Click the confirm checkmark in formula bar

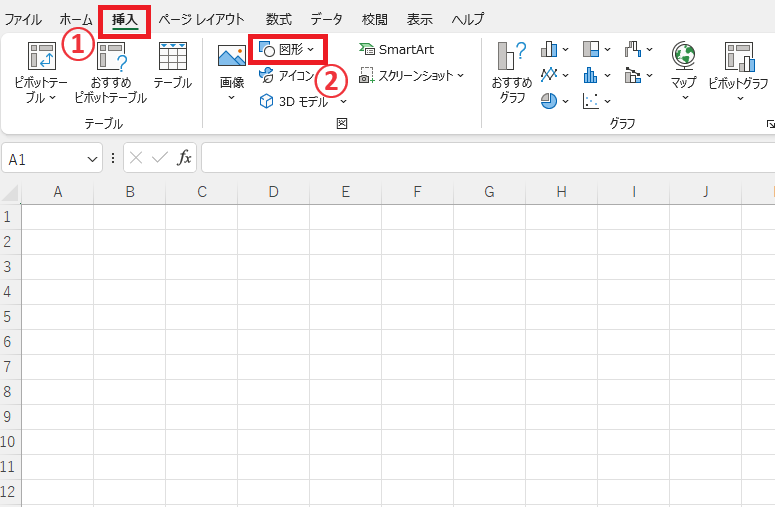(x=160, y=158)
